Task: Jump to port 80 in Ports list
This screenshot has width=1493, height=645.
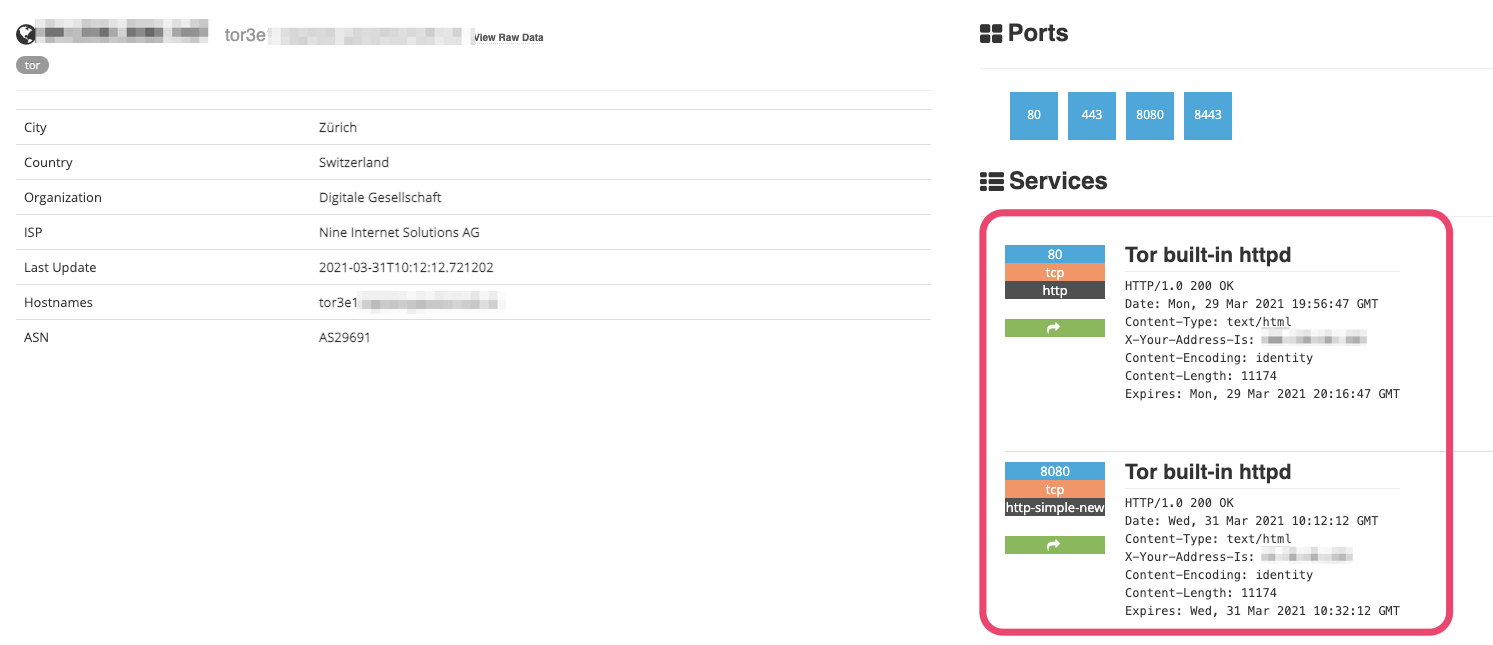Action: pos(1033,115)
